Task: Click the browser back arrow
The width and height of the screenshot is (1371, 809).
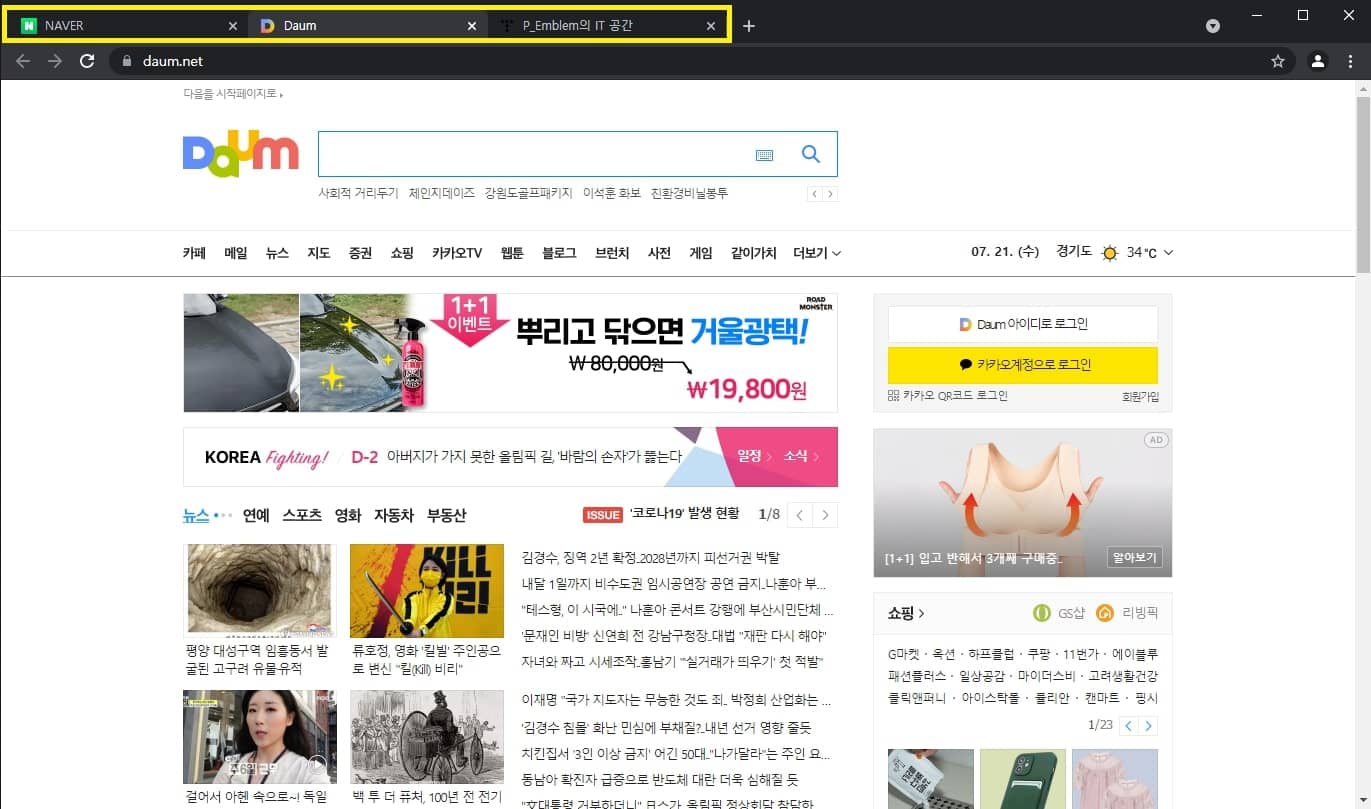Action: tap(22, 60)
